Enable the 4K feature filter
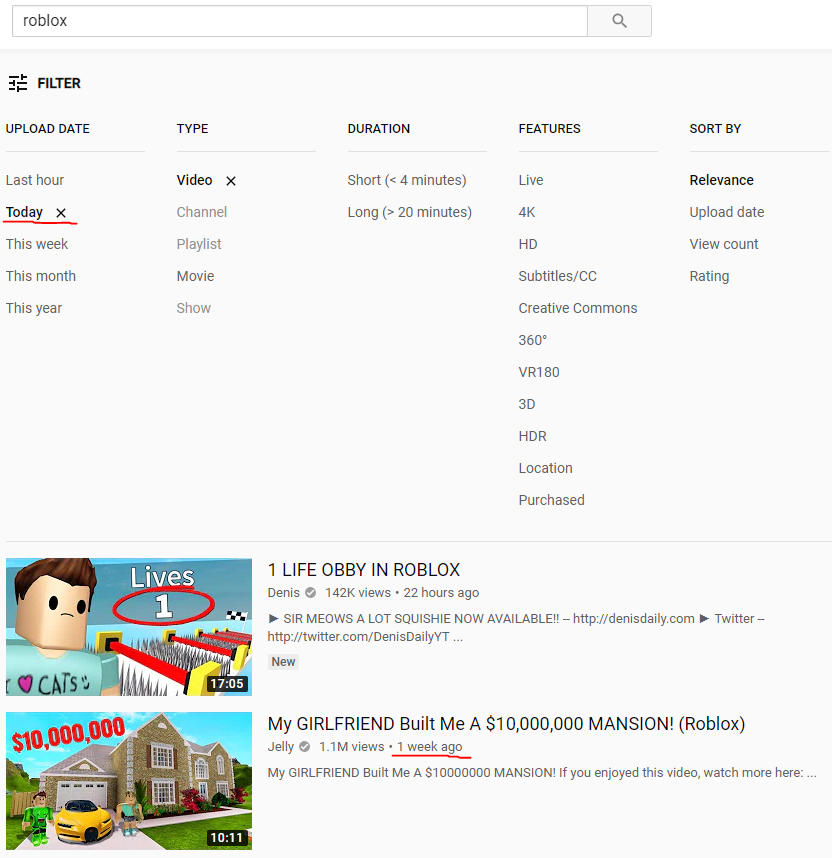This screenshot has width=832, height=858. [x=527, y=212]
